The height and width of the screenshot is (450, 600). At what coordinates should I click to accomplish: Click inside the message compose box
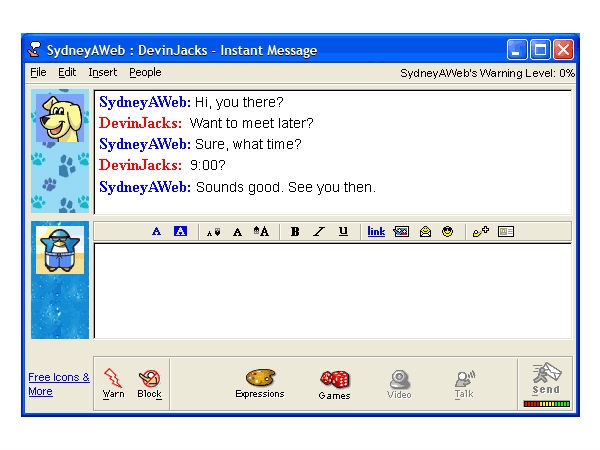tap(333, 291)
